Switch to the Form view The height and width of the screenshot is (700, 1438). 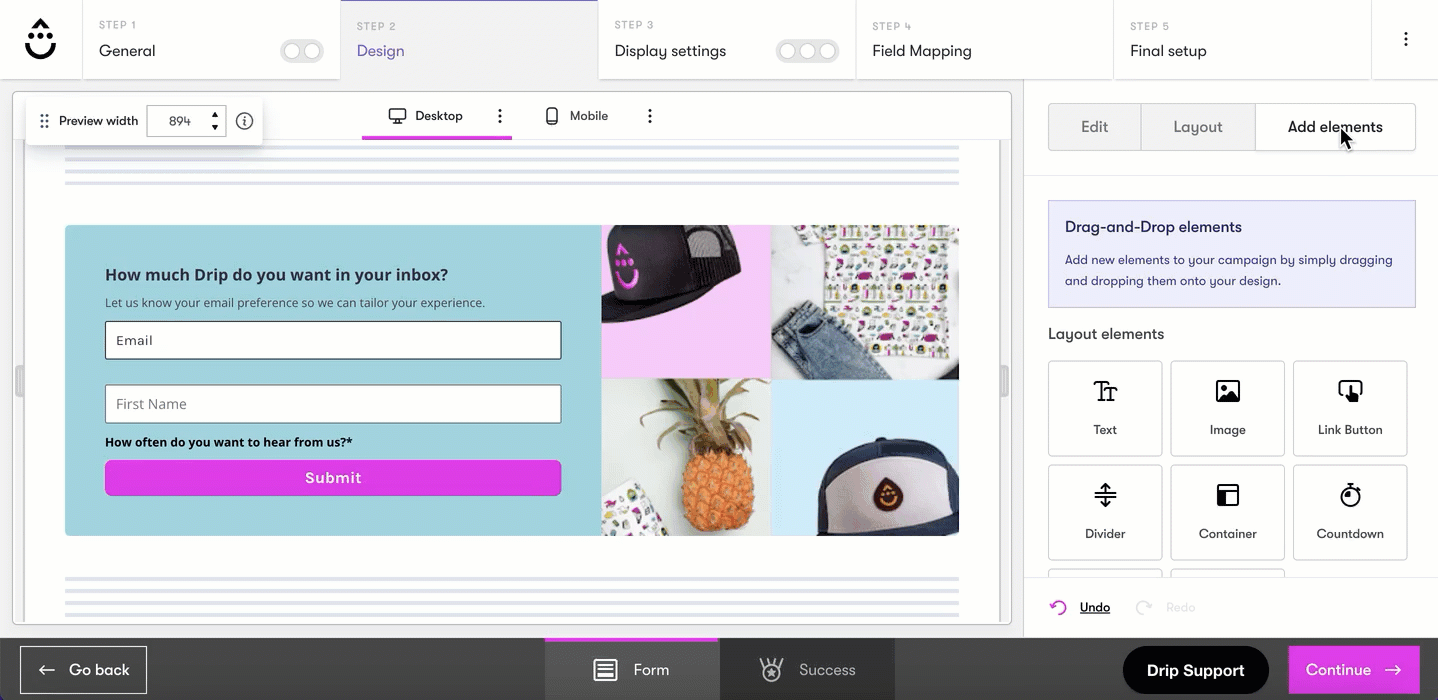631,670
